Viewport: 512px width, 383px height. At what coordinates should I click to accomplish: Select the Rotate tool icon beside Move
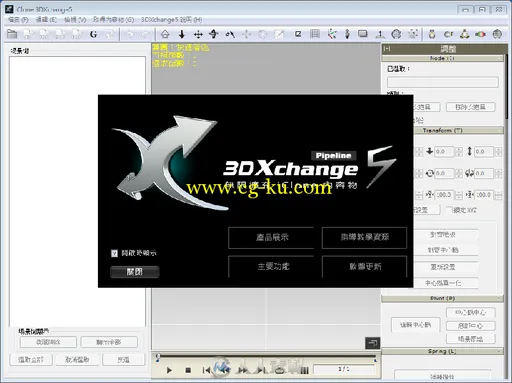pos(214,34)
